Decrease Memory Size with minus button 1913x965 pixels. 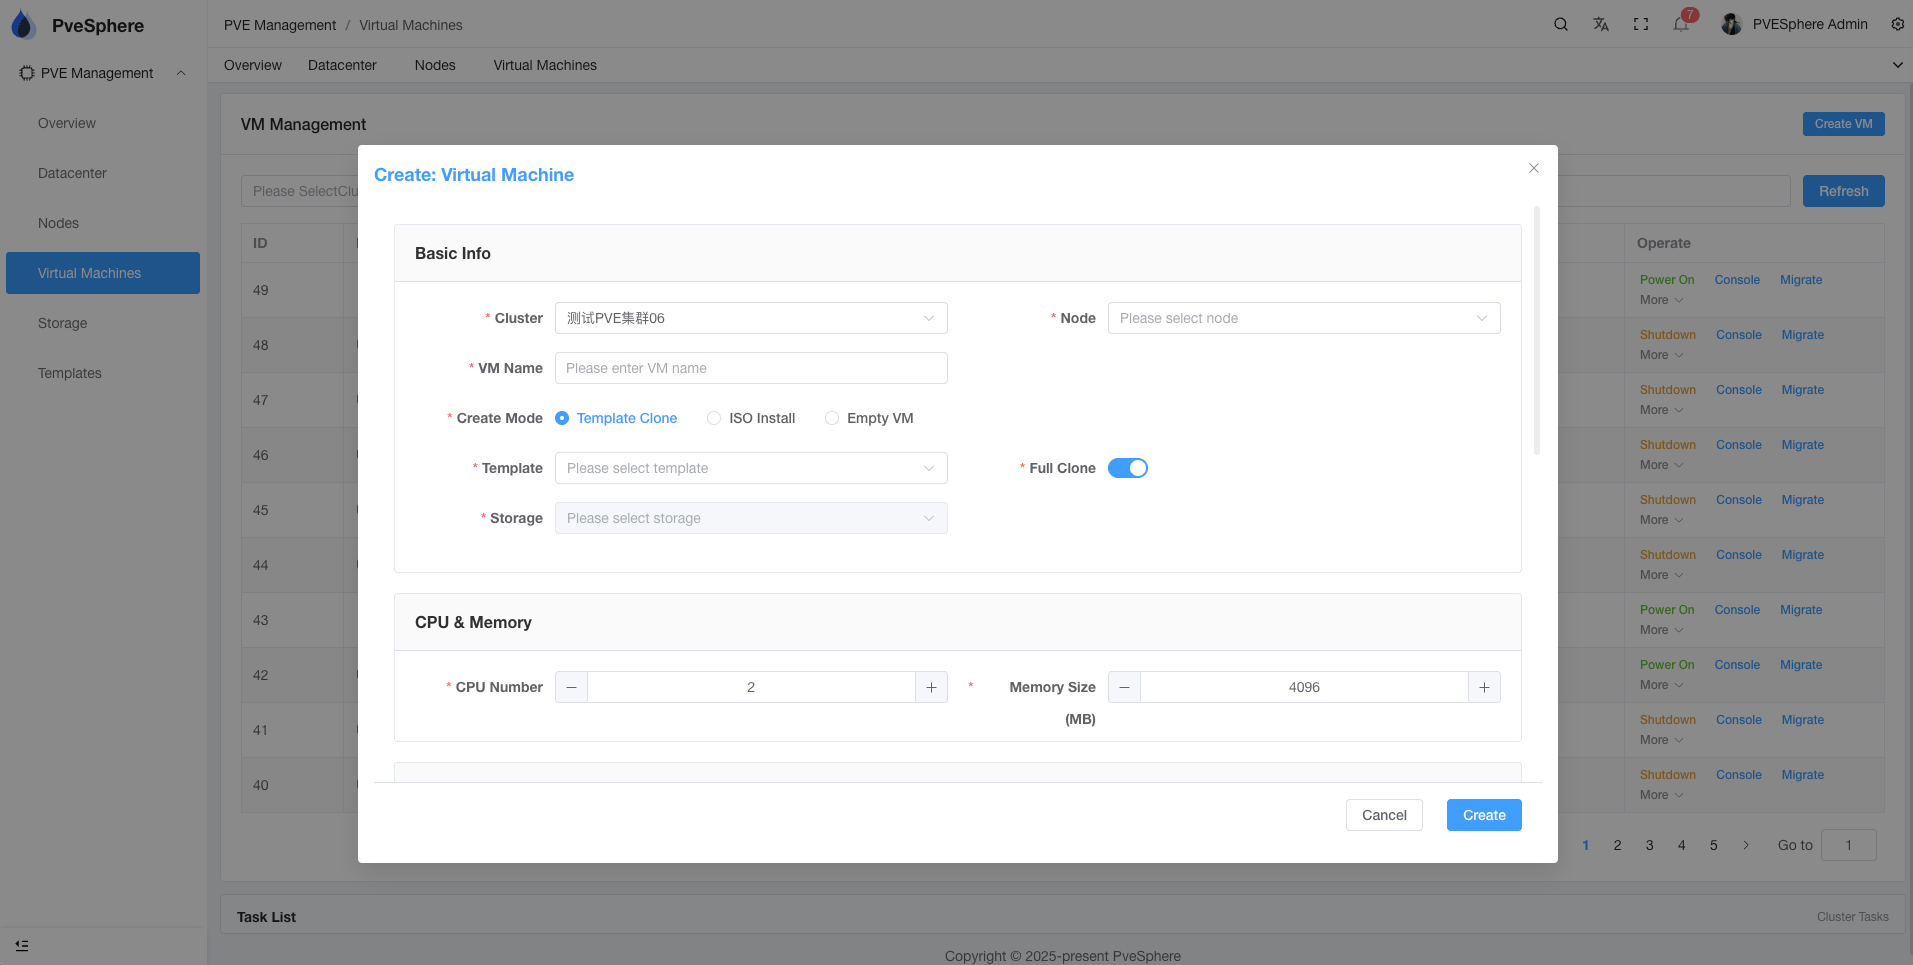[1124, 687]
